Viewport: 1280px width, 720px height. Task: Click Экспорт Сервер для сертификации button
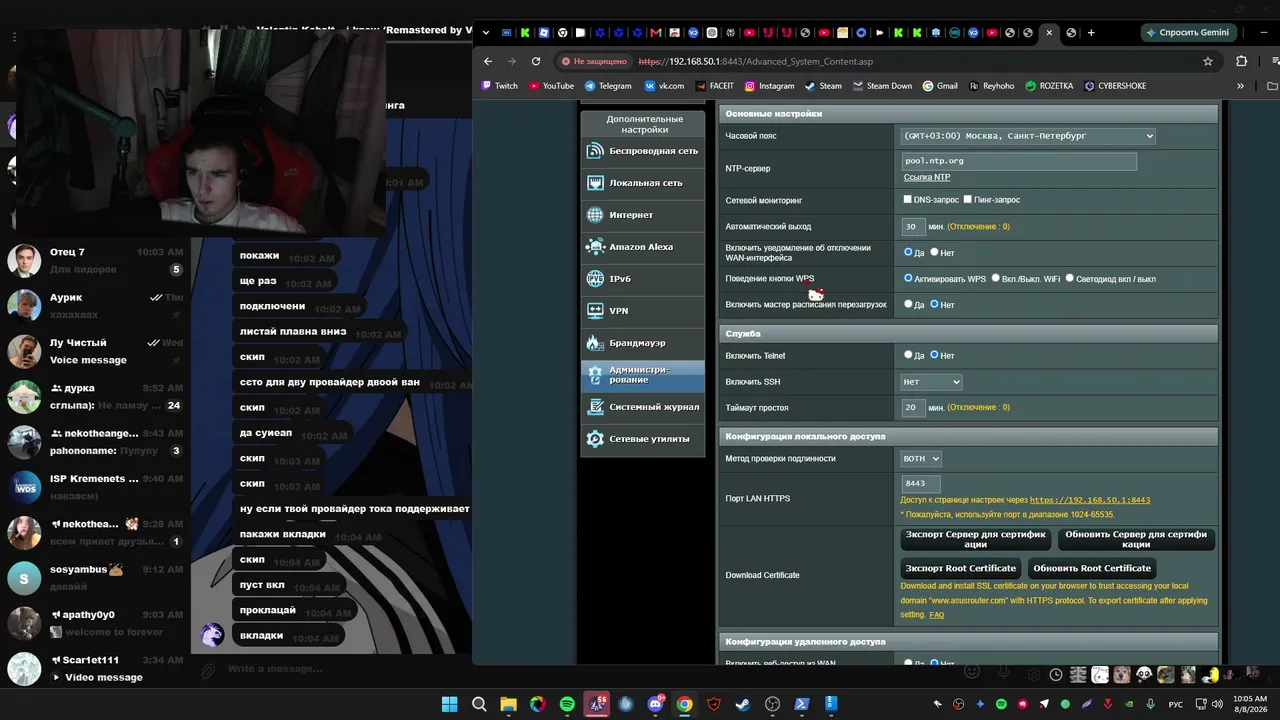click(975, 540)
